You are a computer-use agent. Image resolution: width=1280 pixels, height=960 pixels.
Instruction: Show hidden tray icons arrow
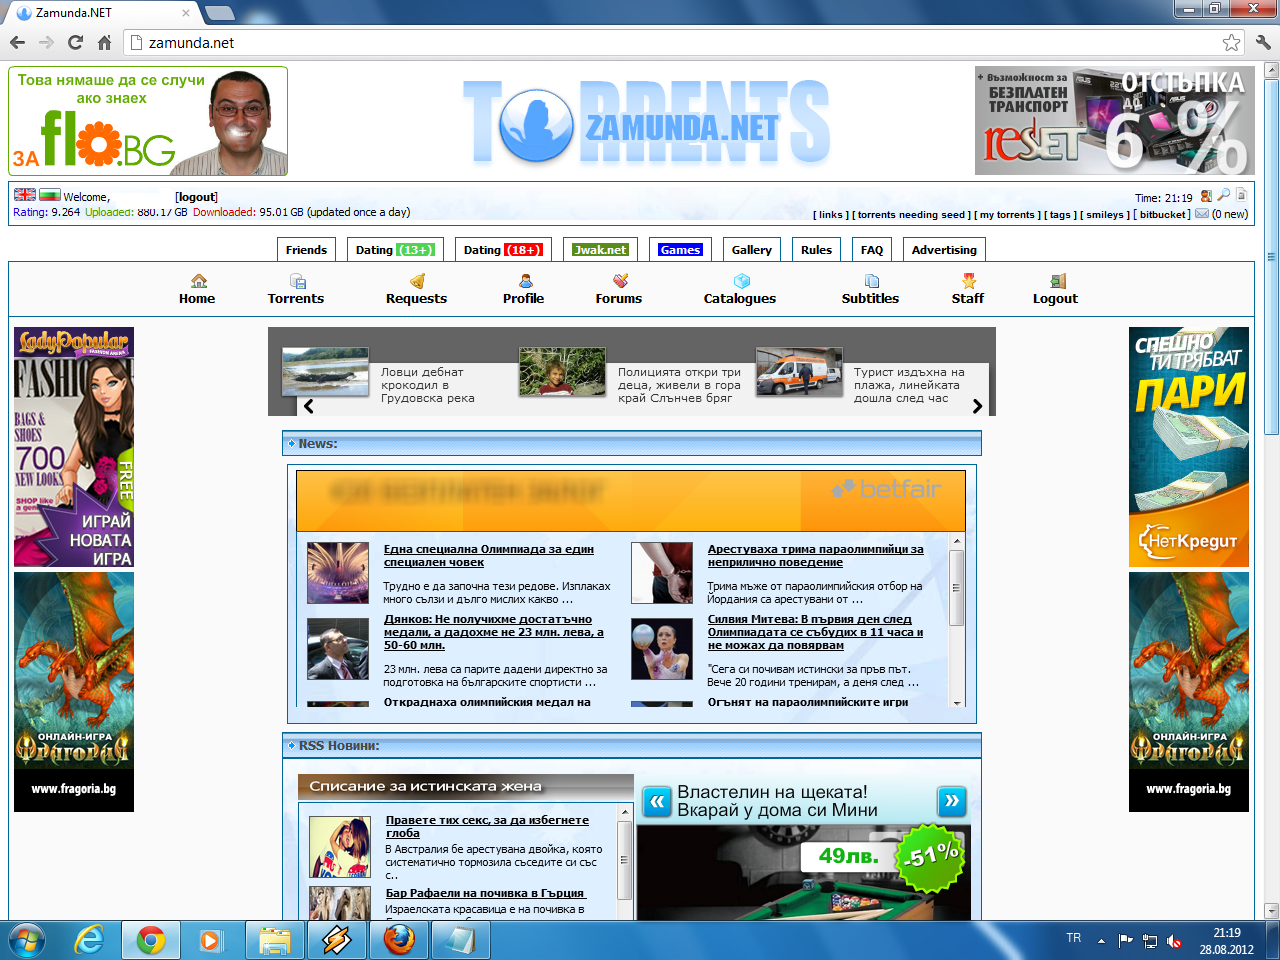[1101, 941]
